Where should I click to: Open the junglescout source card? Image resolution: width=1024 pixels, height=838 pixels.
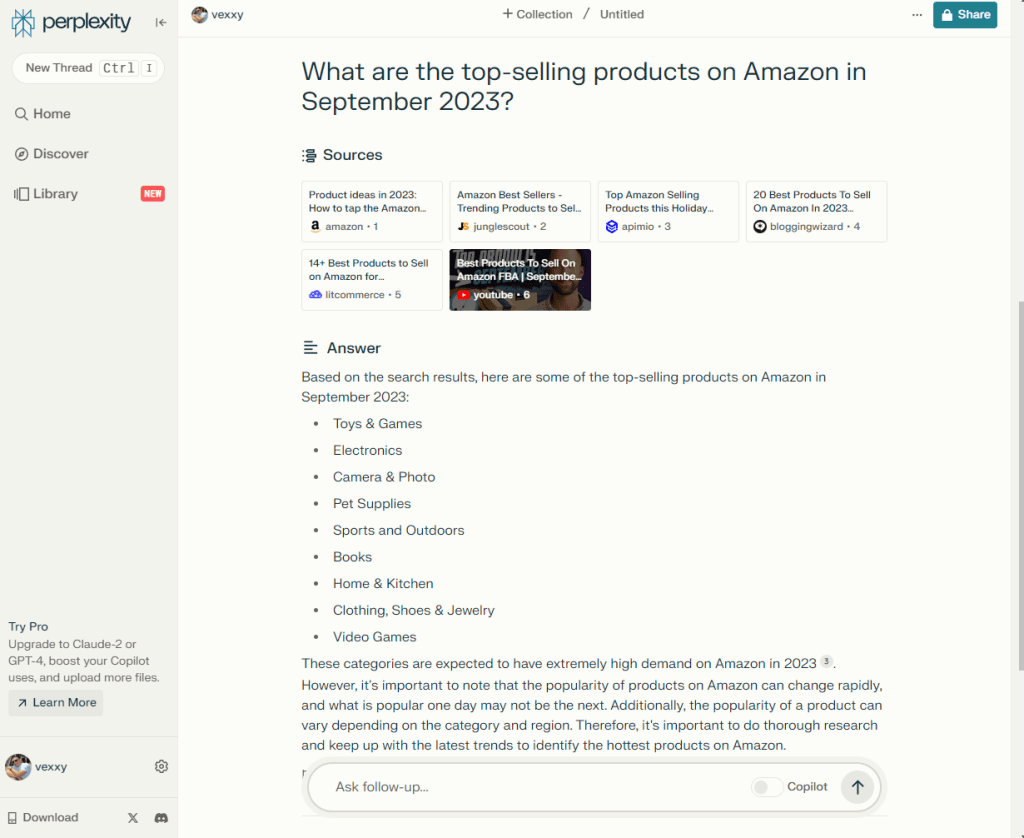point(520,211)
